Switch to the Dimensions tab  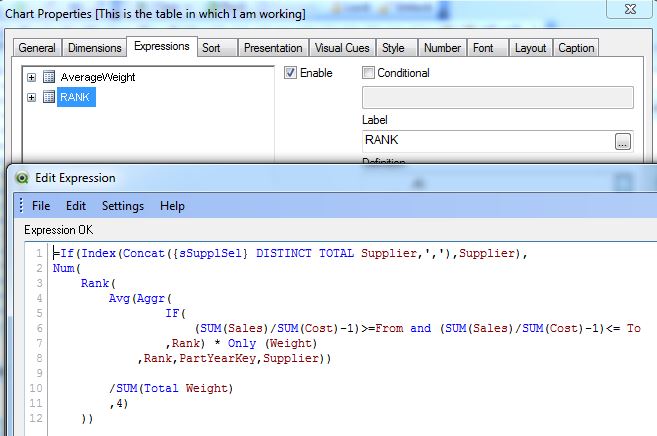95,48
